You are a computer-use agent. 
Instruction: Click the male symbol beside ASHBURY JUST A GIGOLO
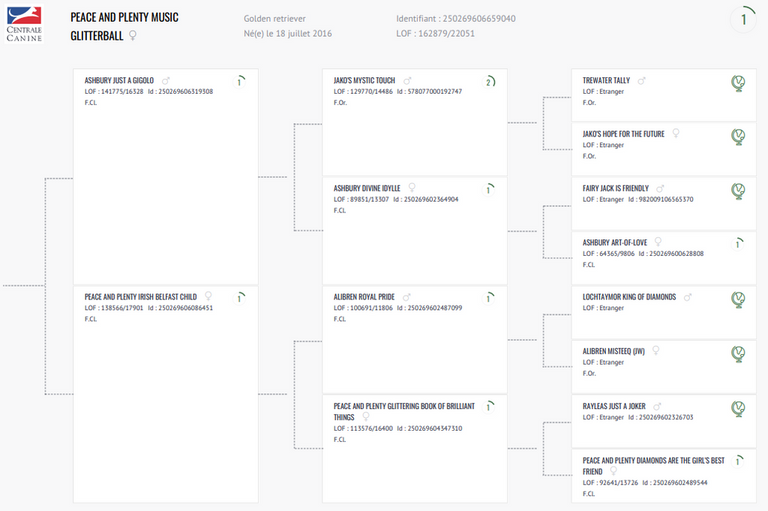[x=166, y=80]
